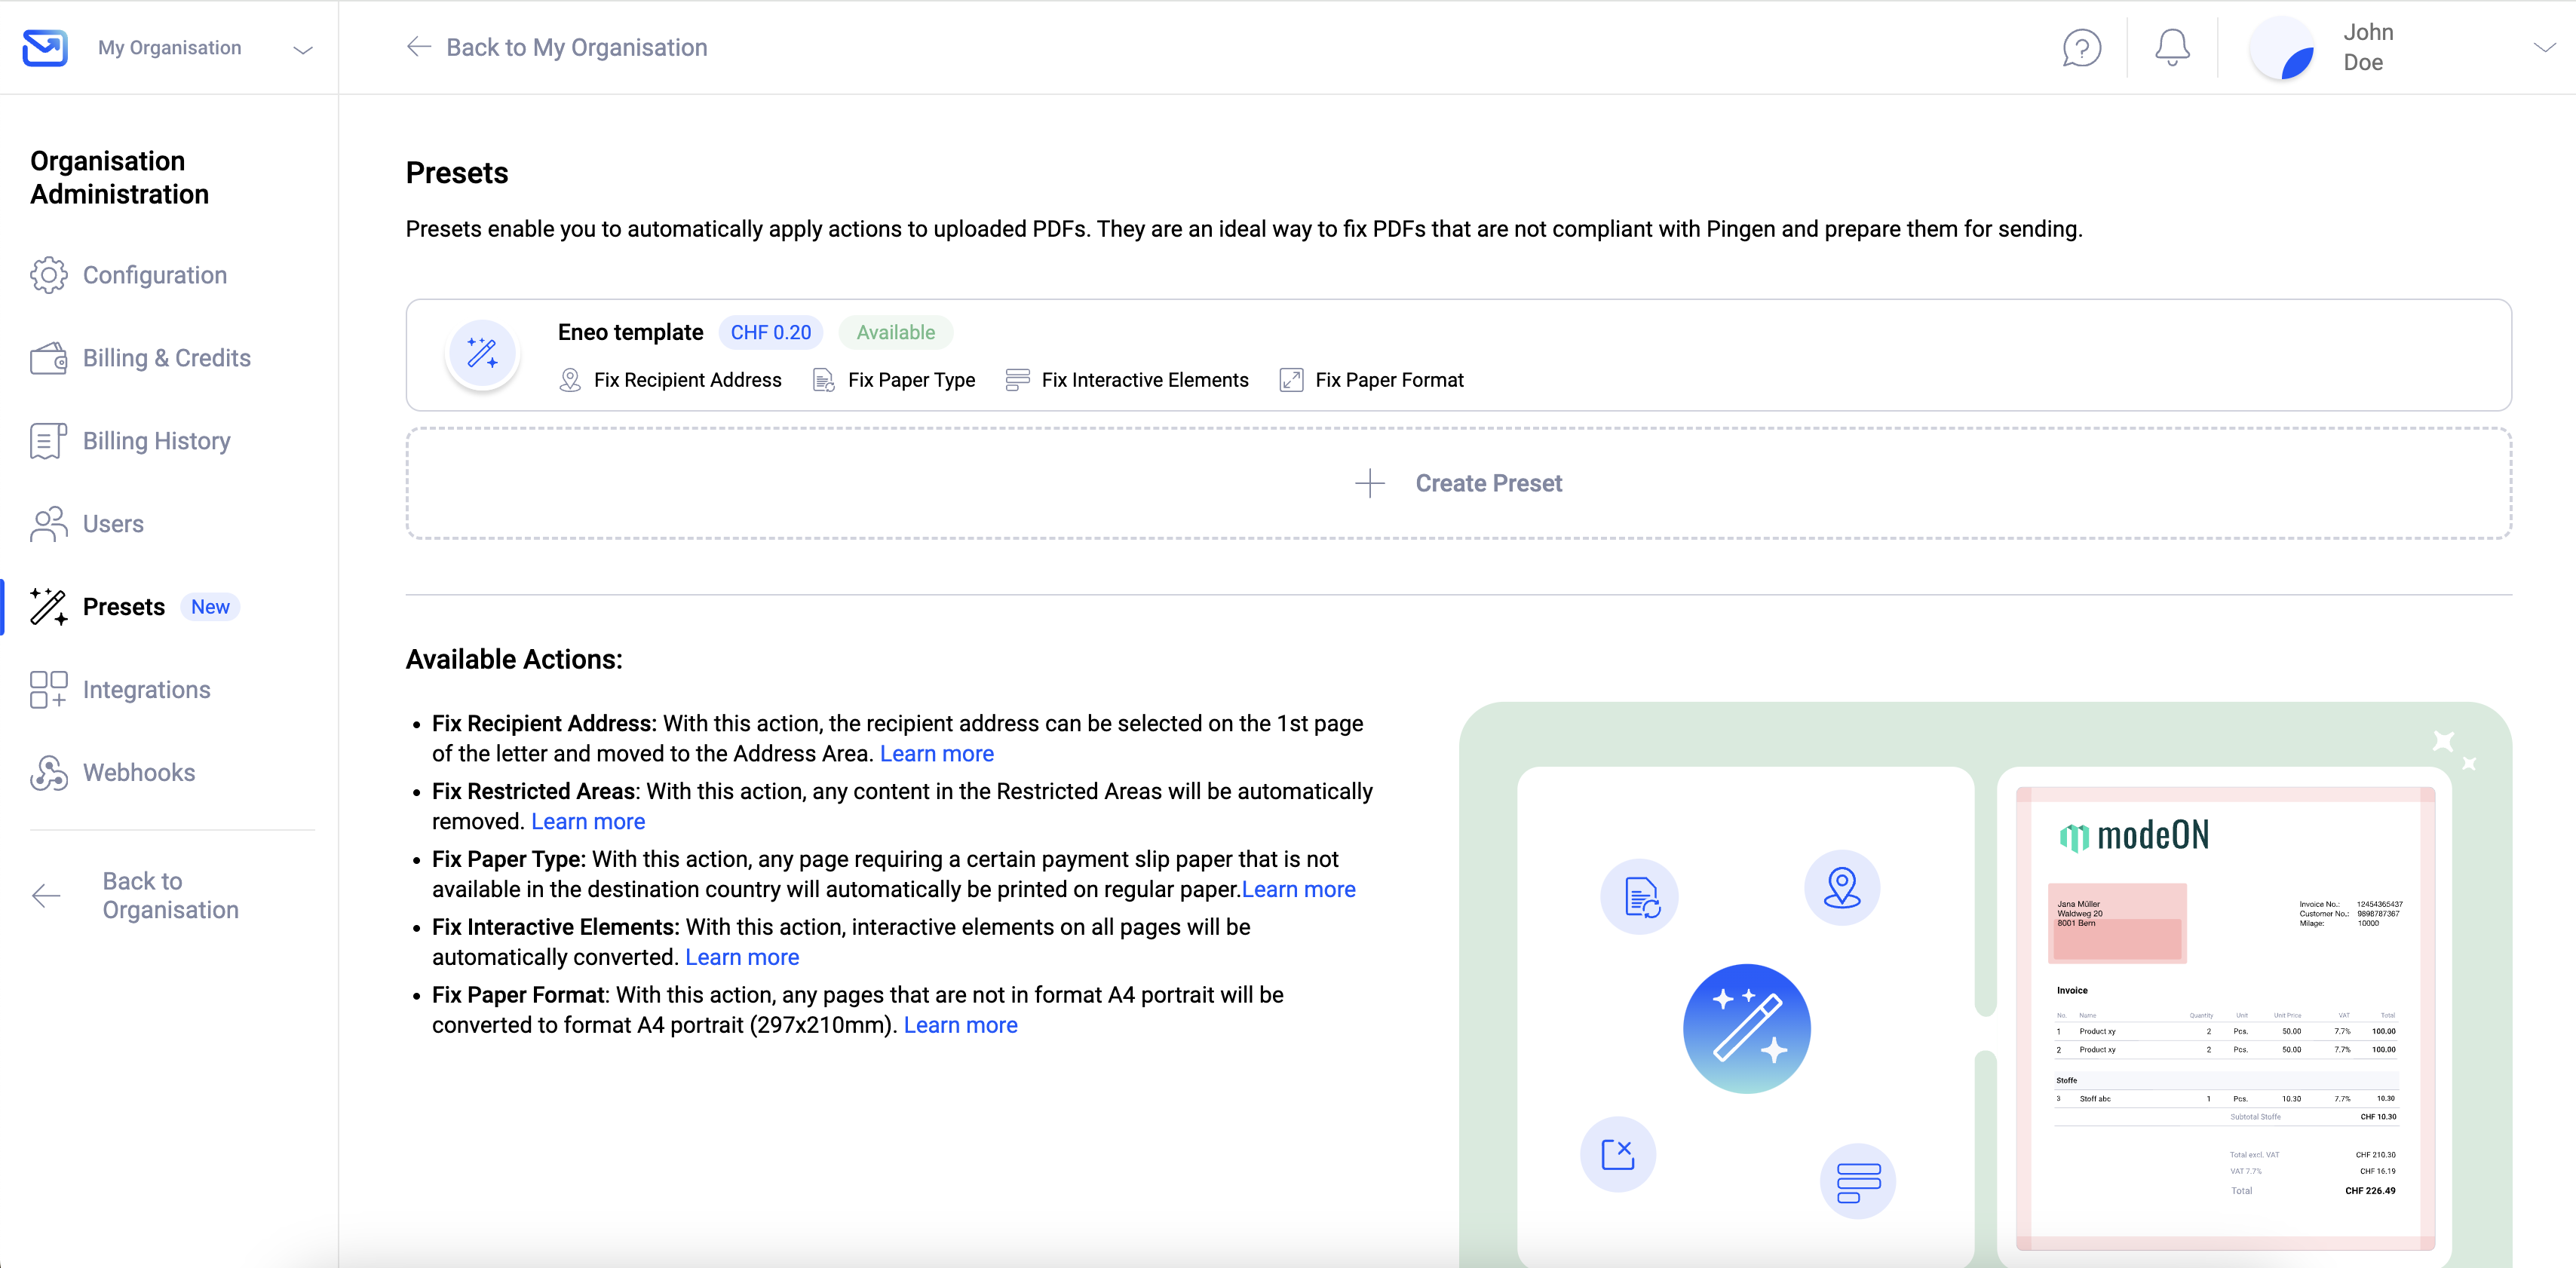Viewport: 2576px width, 1268px height.
Task: Open Learn more for Fix Paper Type
Action: pos(1298,890)
